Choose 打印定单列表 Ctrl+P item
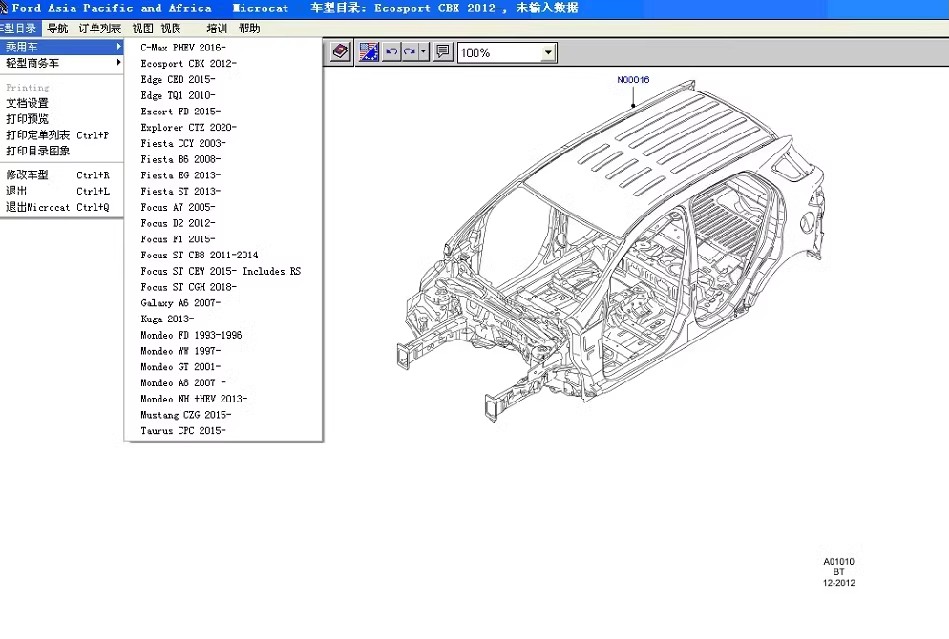This screenshot has width=949, height=639. click(62, 134)
